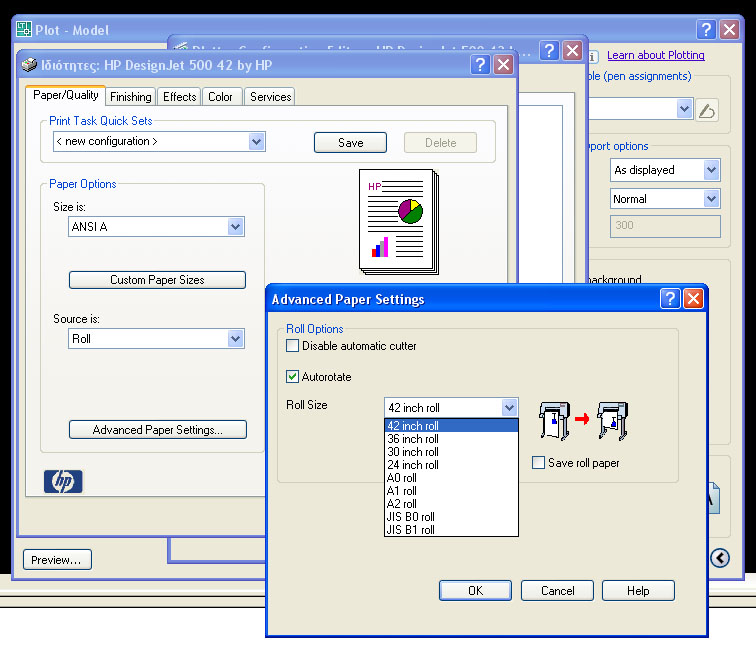Click the help icon in Plot - Model title bar
Image resolution: width=756 pixels, height=652 pixels.
[x=706, y=30]
